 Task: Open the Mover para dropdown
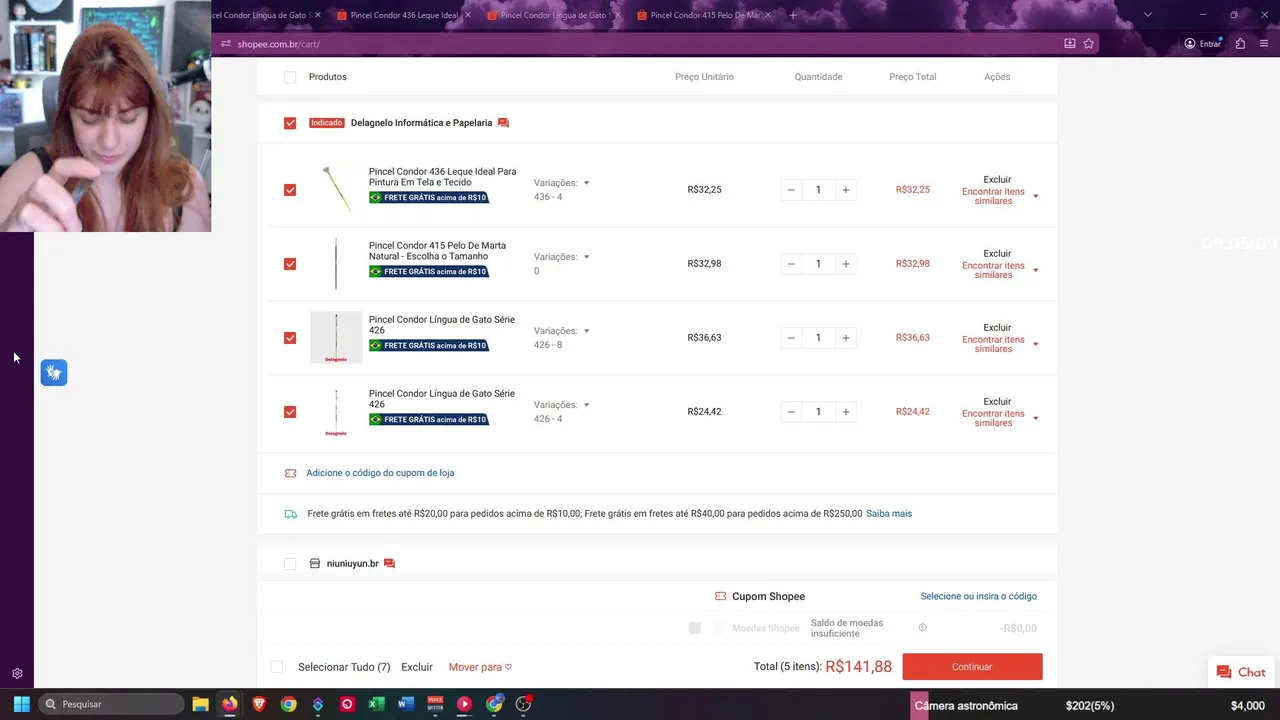[480, 667]
